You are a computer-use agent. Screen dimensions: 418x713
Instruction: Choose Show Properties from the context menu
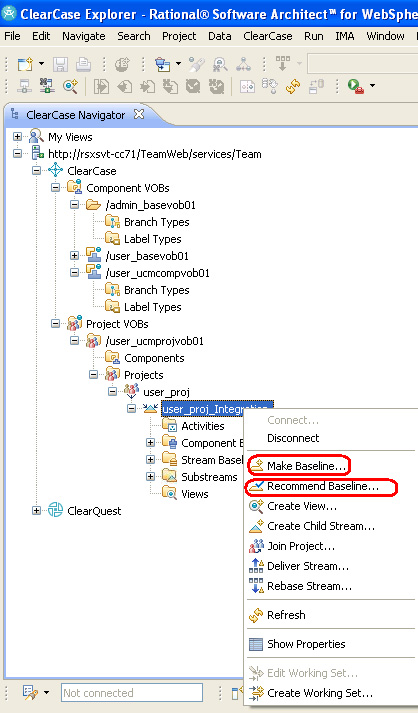click(x=306, y=644)
